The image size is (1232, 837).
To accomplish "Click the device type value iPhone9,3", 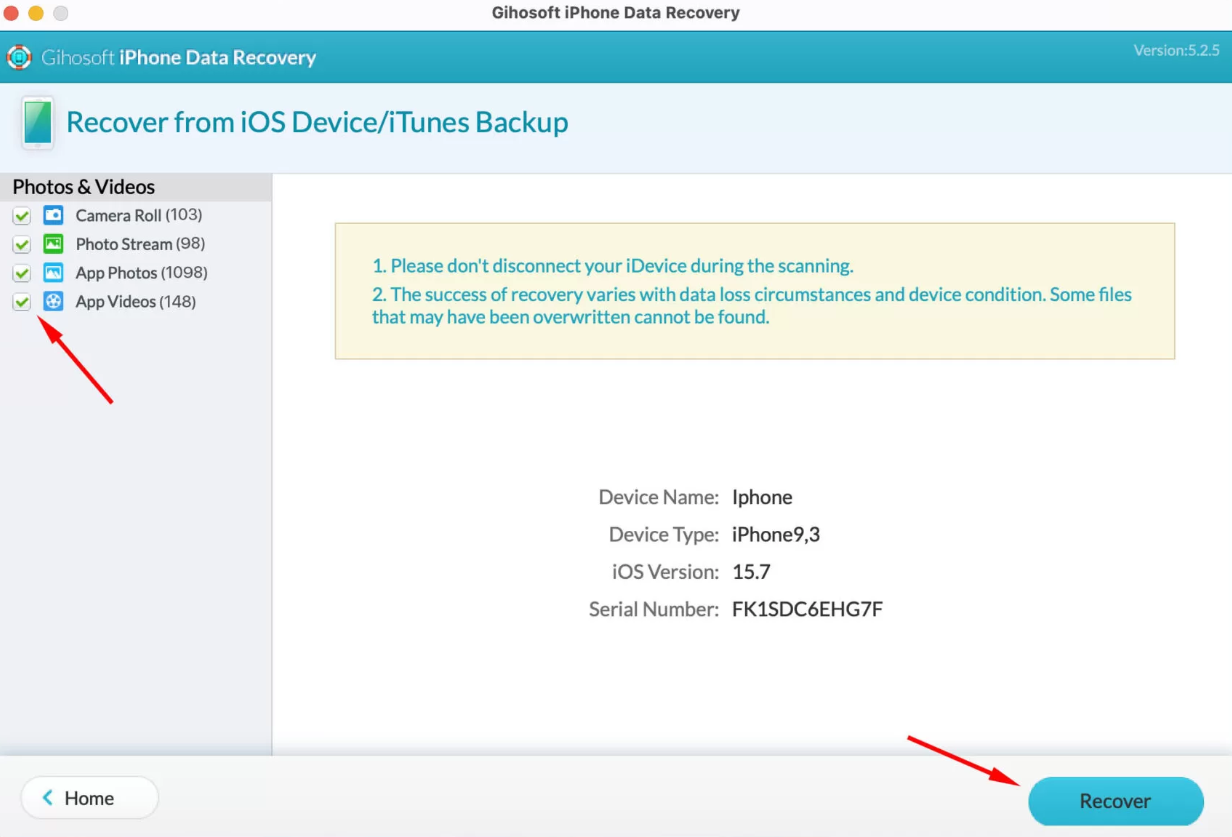I will 776,535.
